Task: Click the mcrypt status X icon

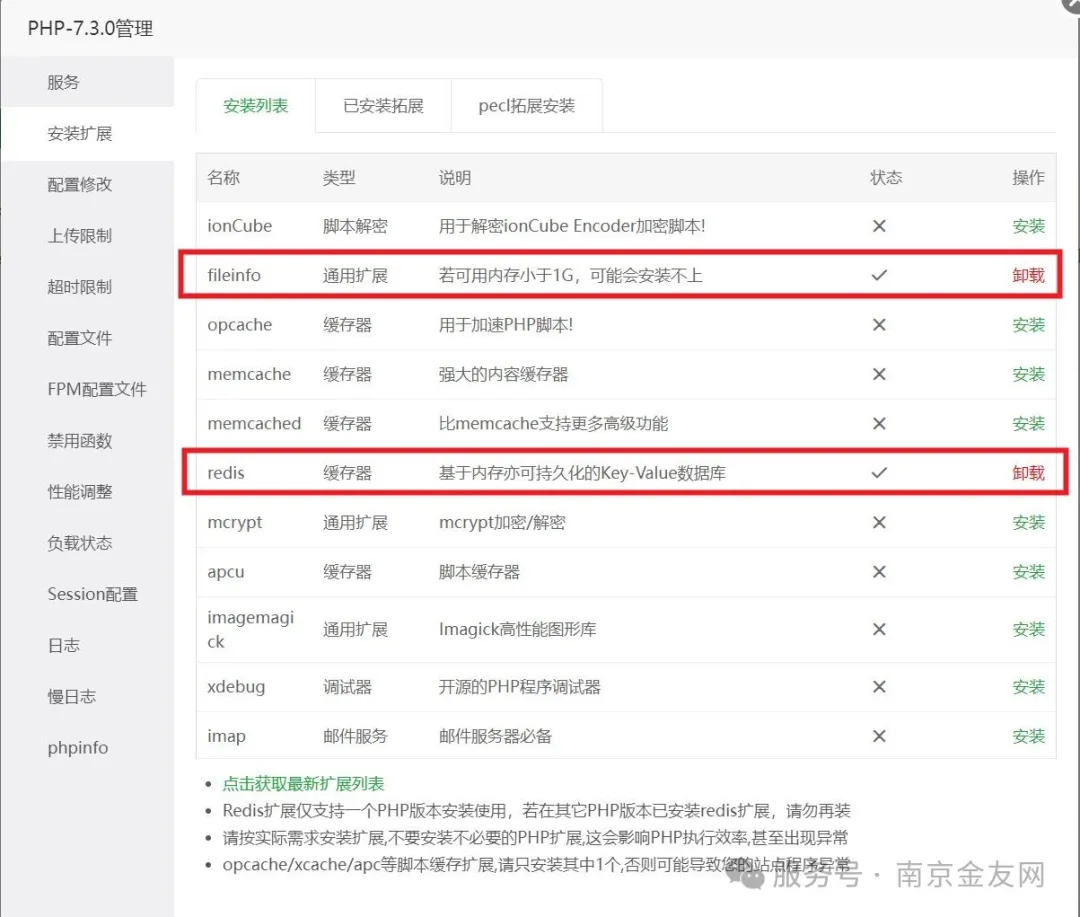Action: click(879, 522)
